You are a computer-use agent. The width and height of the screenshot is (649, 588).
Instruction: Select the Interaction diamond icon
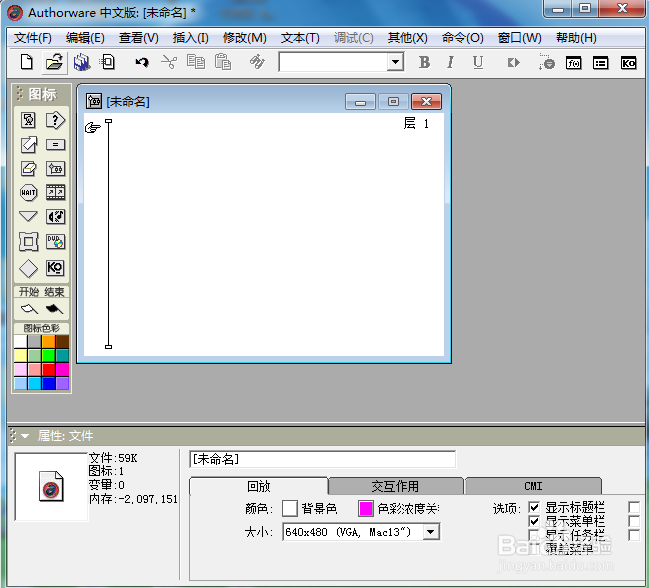pos(29,268)
